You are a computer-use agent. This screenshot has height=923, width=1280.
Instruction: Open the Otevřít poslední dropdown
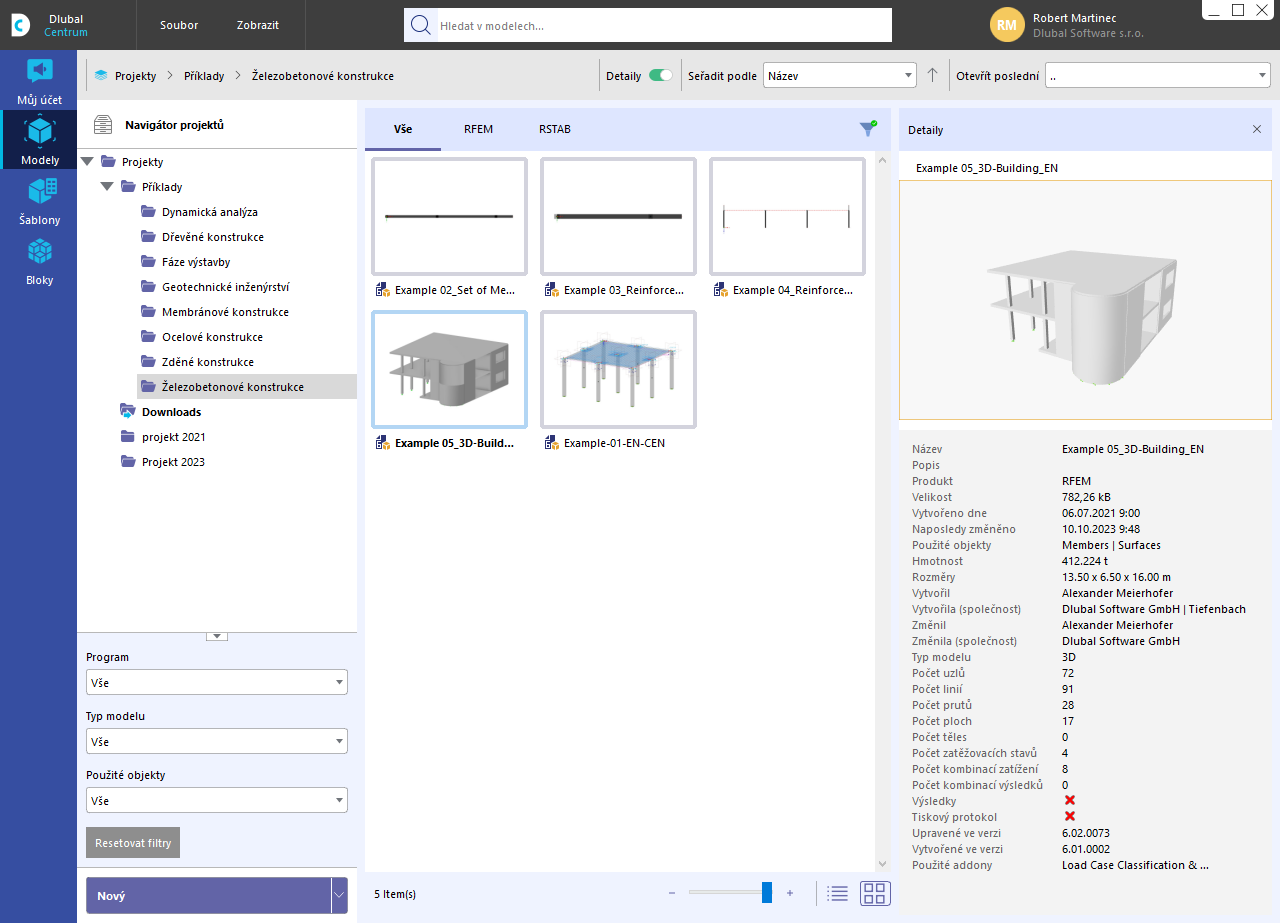pos(1158,75)
